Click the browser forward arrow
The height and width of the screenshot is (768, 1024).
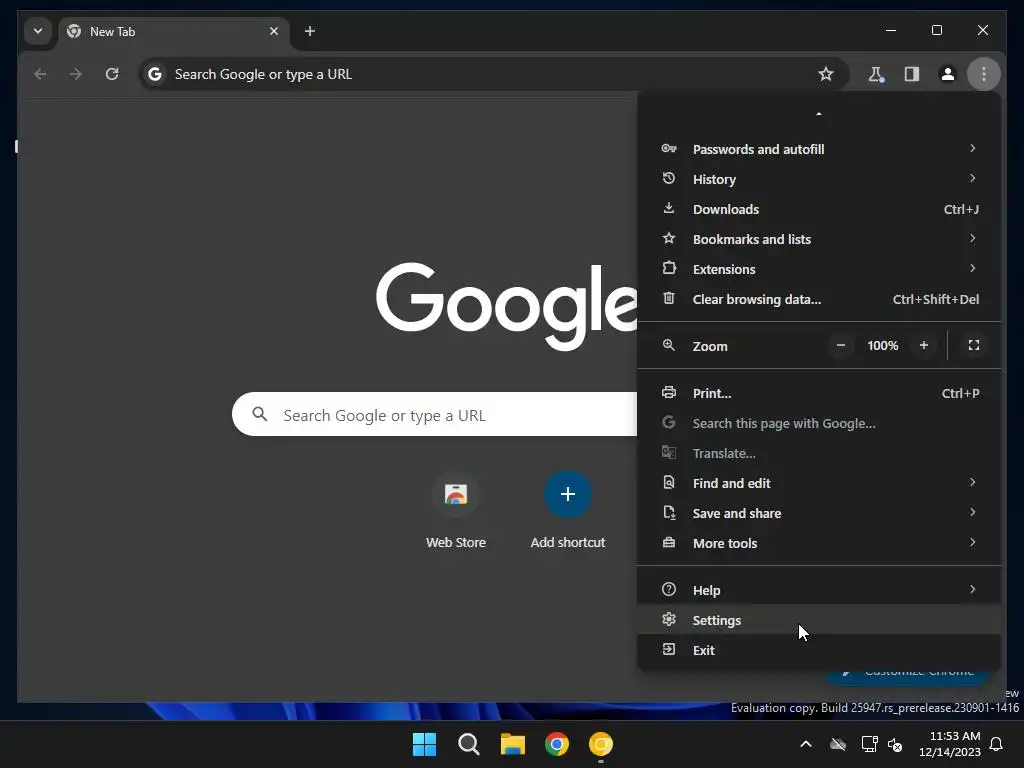[x=76, y=74]
